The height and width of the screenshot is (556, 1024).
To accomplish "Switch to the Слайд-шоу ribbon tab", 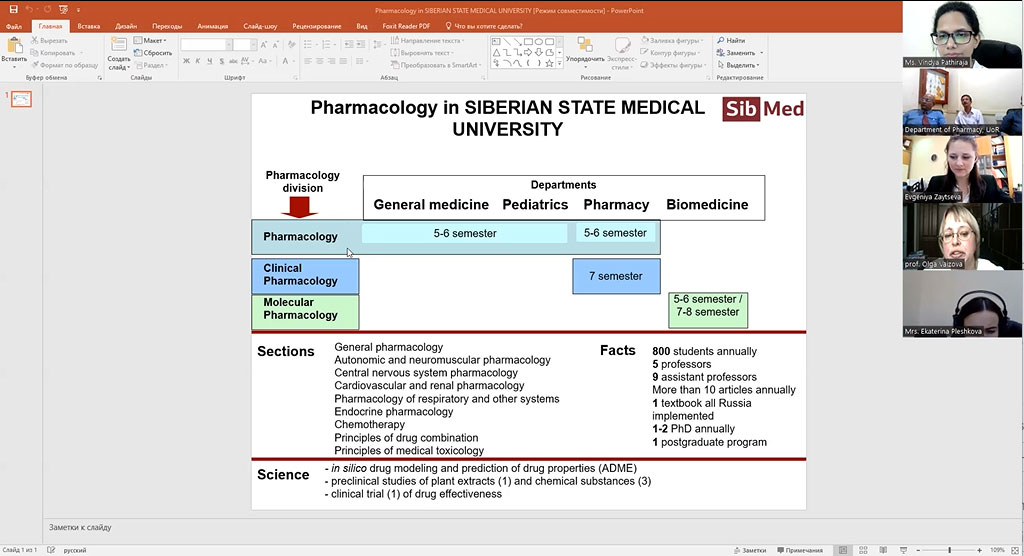I will [260, 26].
